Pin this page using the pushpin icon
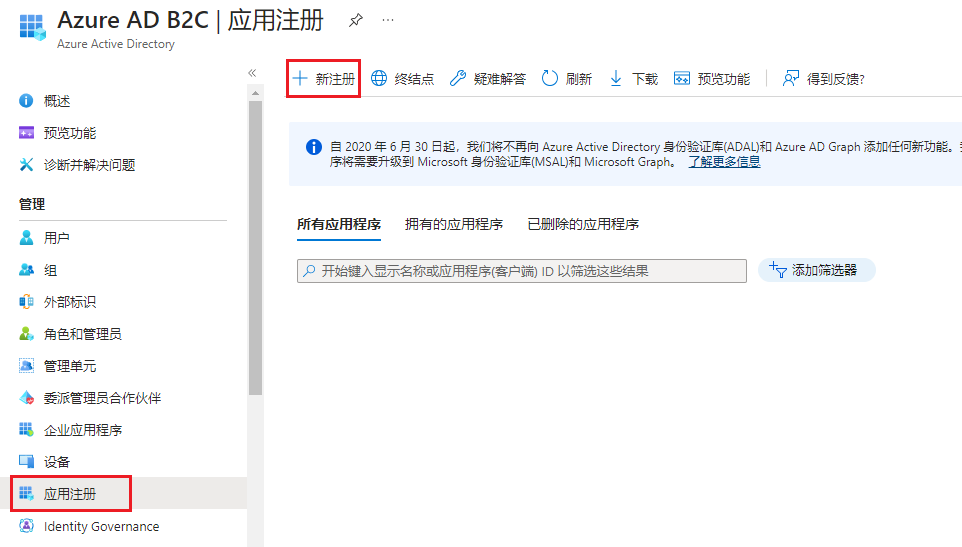962x547 pixels. pyautogui.click(x=355, y=20)
